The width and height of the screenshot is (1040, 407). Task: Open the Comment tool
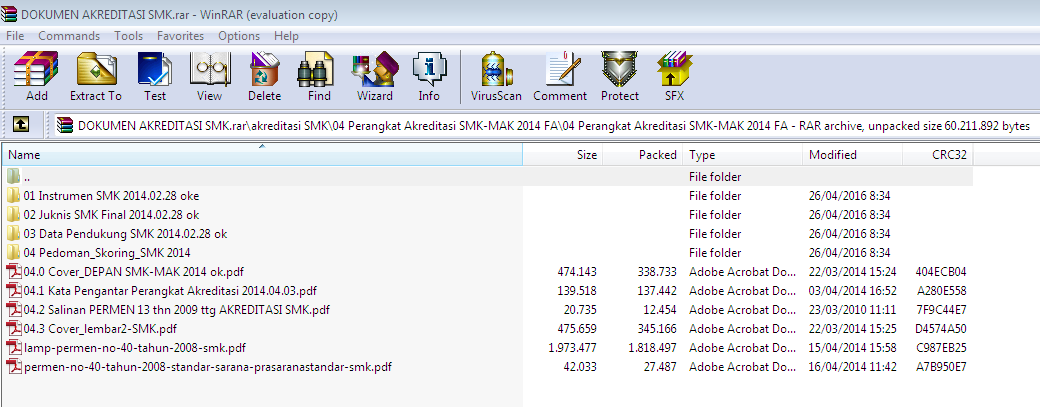pyautogui.click(x=560, y=77)
